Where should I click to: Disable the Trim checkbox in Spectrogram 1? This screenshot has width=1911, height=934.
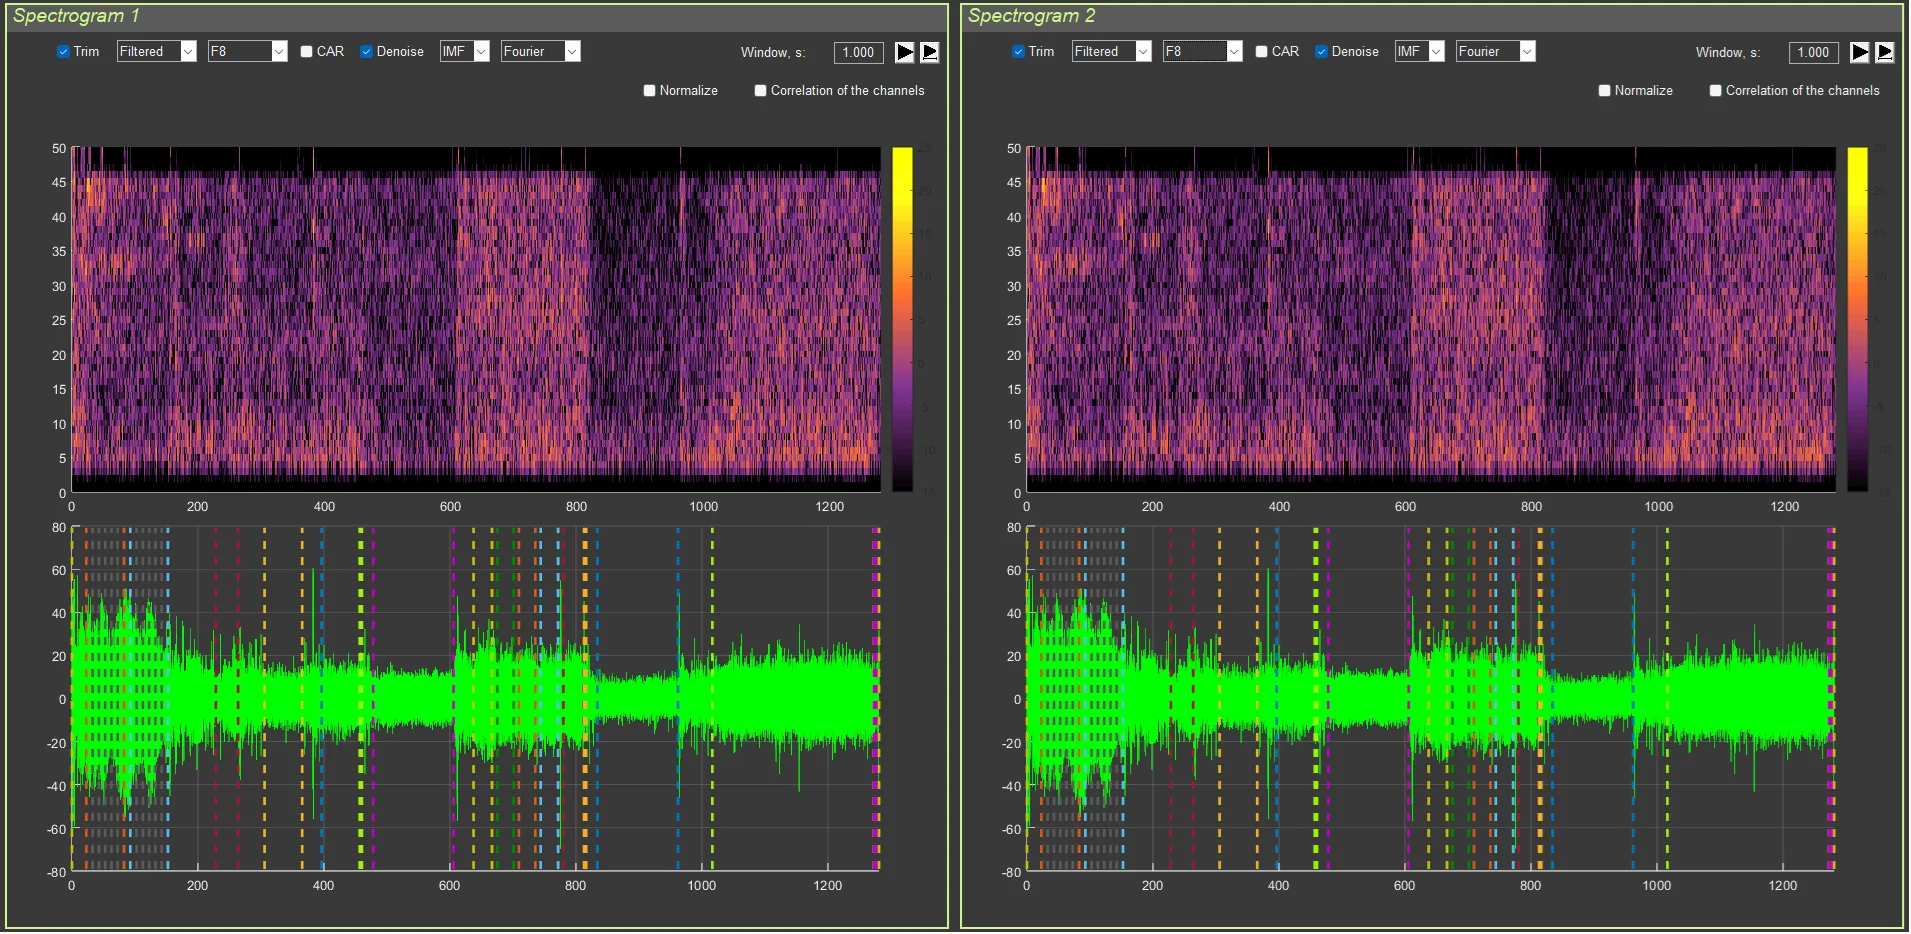(x=64, y=52)
